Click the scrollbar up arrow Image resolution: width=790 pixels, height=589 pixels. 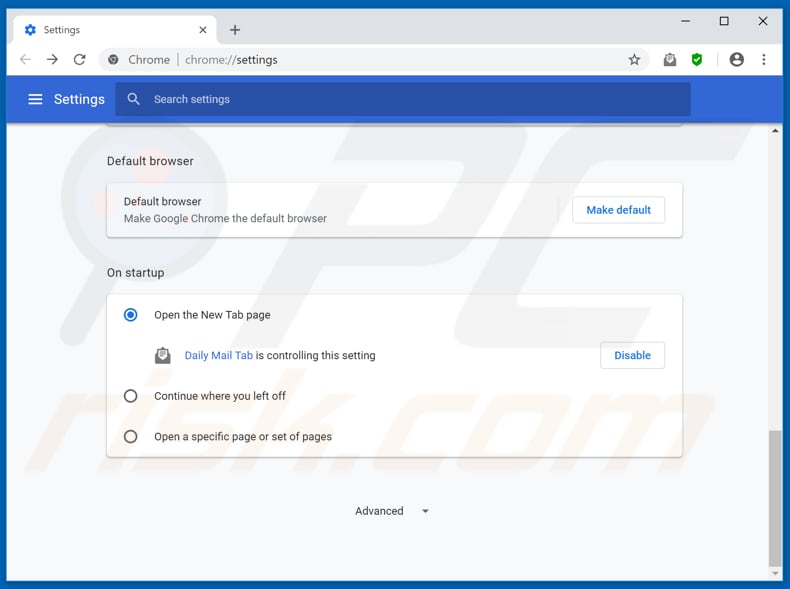tap(774, 131)
